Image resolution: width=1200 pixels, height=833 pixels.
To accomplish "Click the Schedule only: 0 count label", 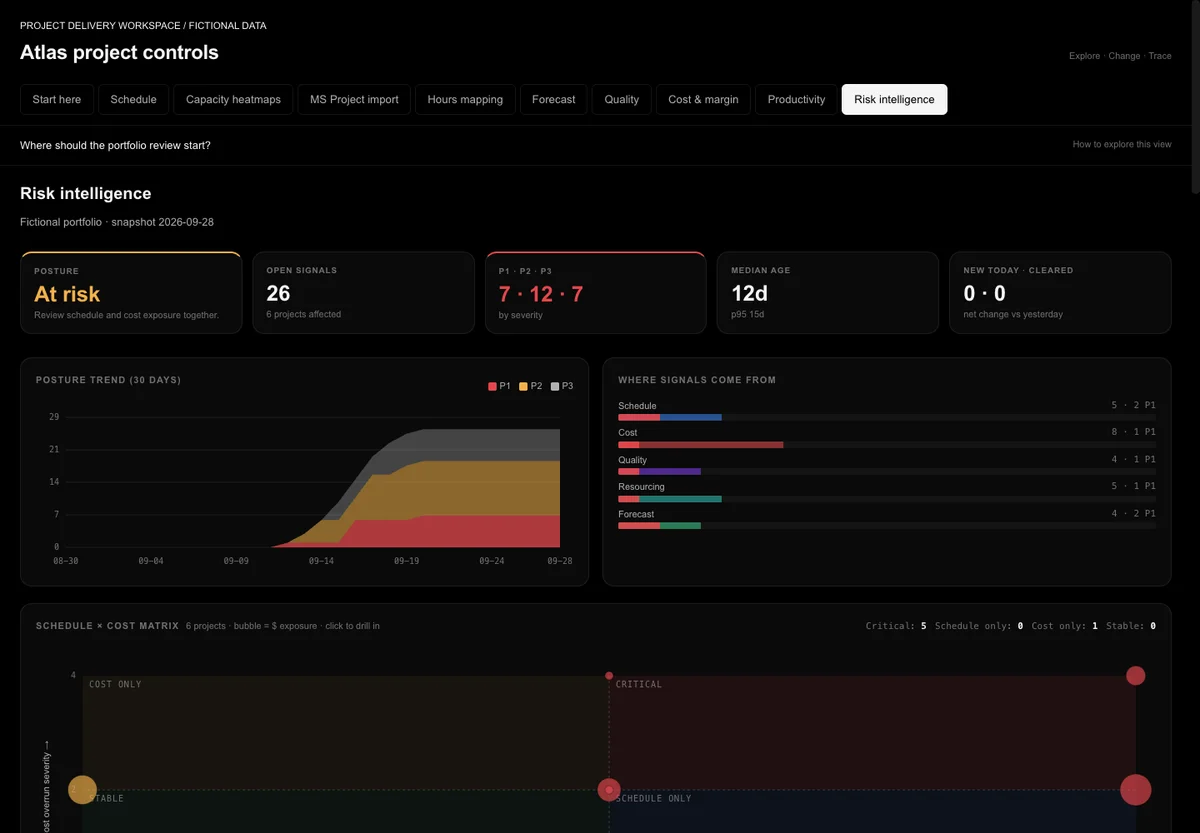I will [x=979, y=626].
